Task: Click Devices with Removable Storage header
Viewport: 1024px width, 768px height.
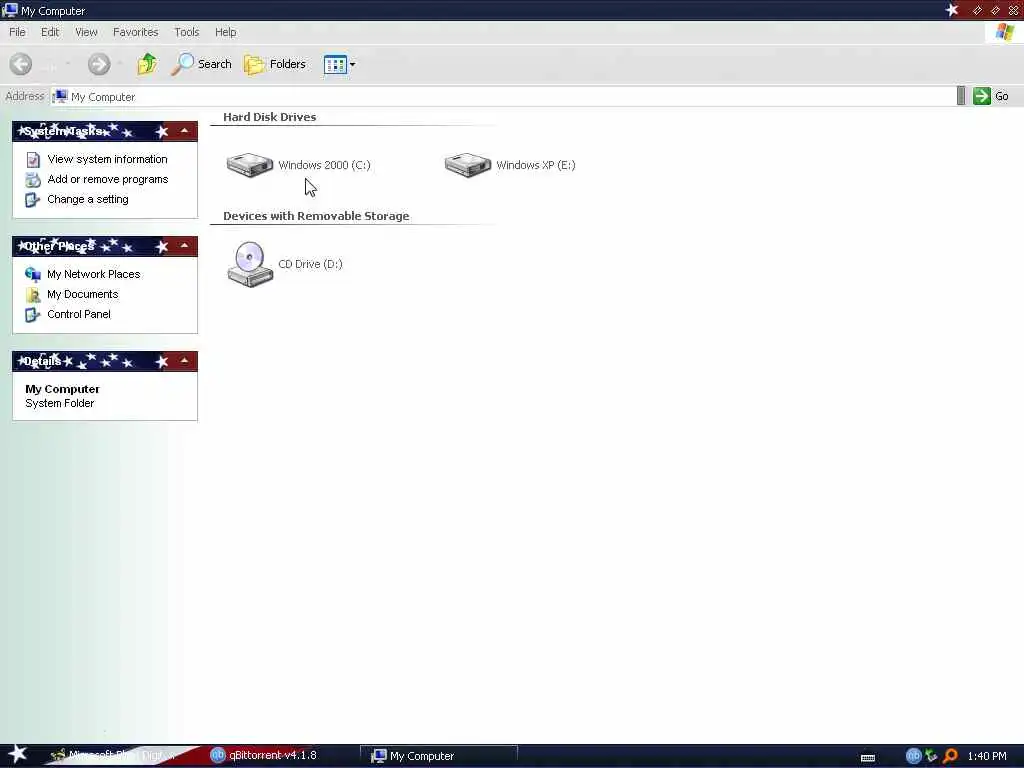Action: click(x=316, y=216)
